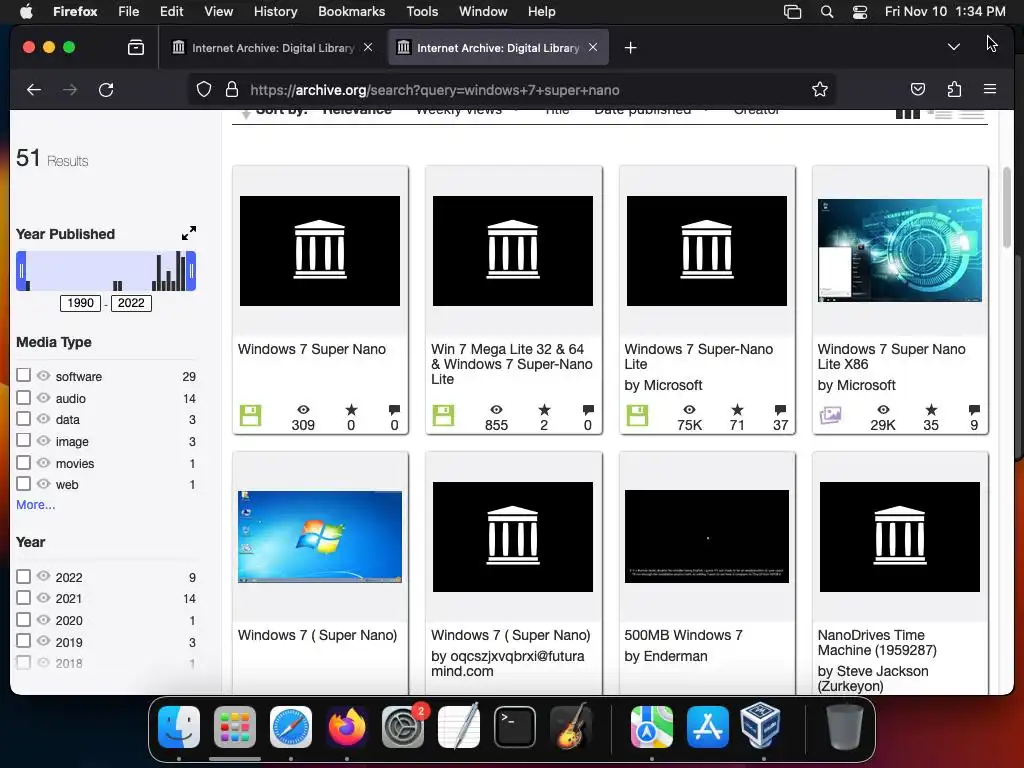
Task: Open Launchpad from the dock
Action: click(x=235, y=726)
